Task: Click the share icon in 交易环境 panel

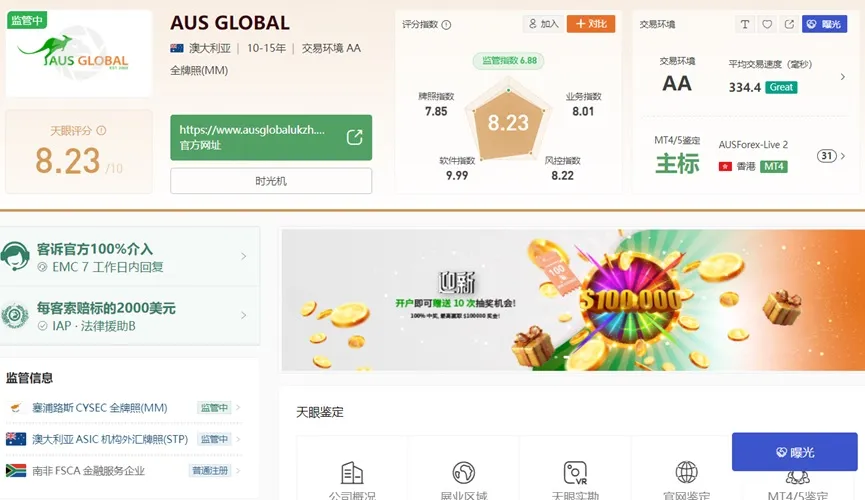Action: click(x=789, y=24)
